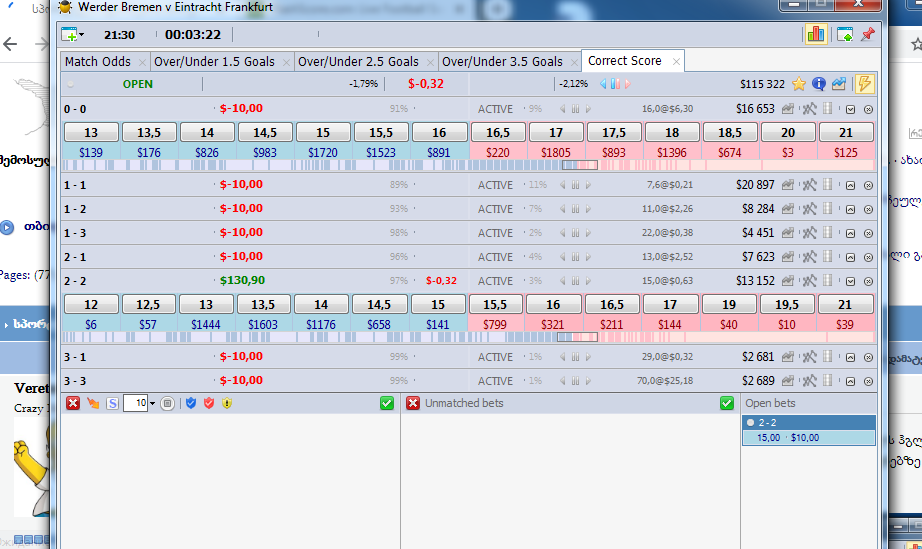The width and height of the screenshot is (922, 549).
Task: Open the graph icon in the 2 - 2 row
Action: coord(787,281)
